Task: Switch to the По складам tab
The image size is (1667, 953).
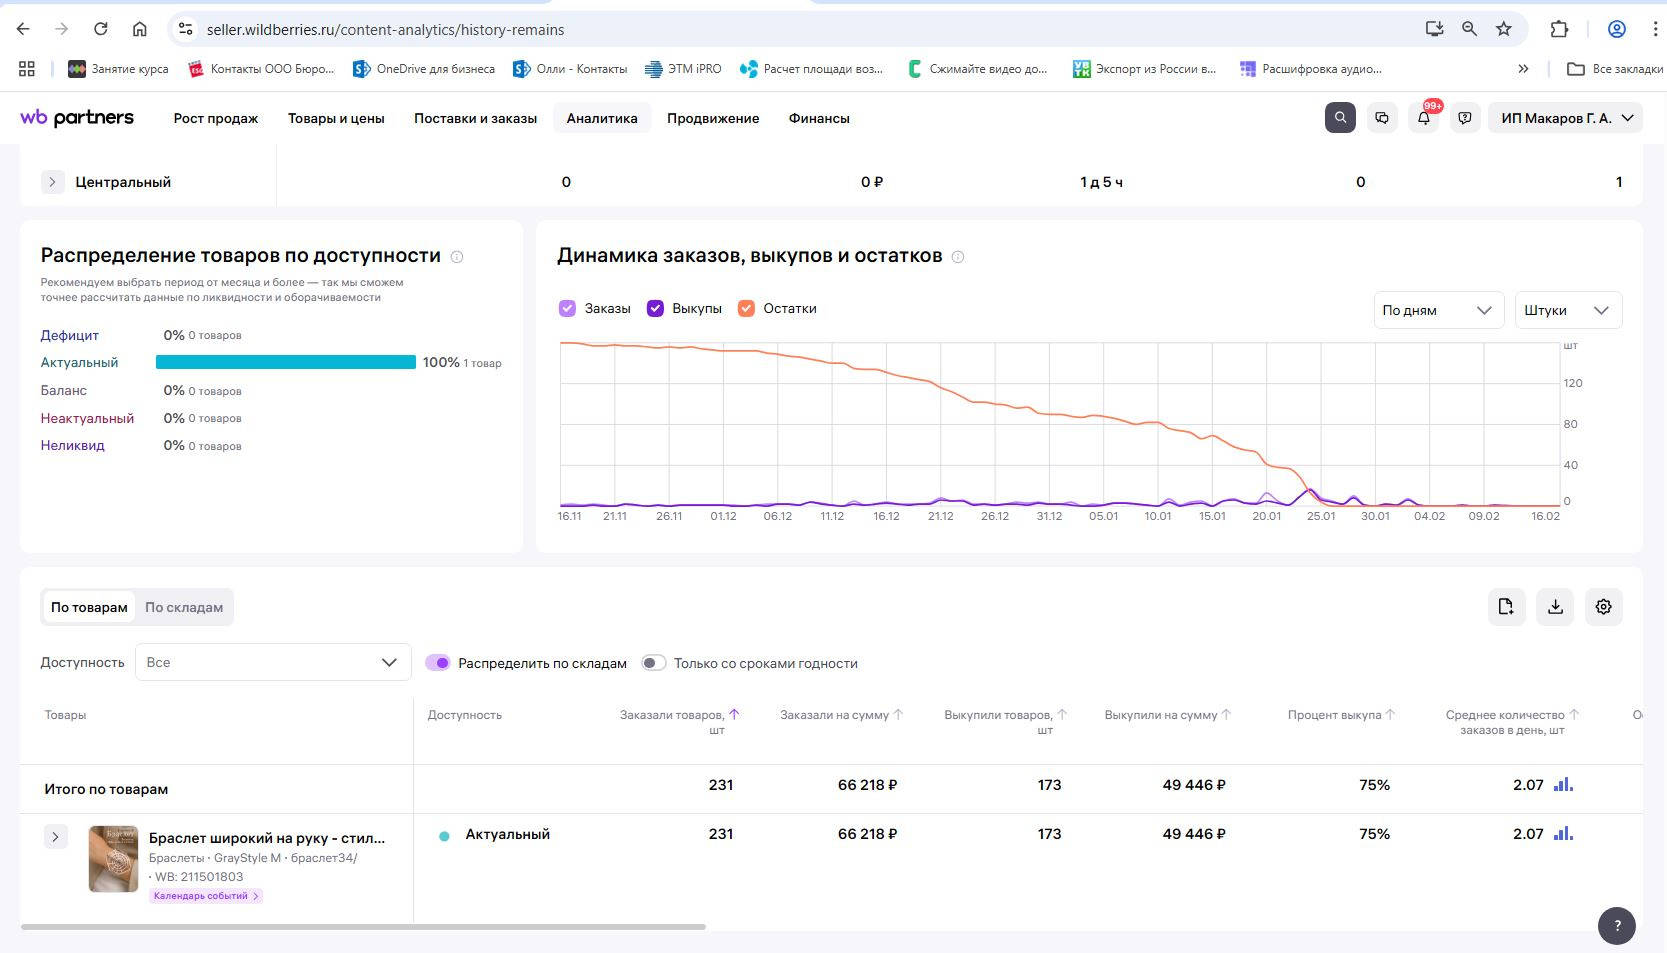Action: click(184, 607)
